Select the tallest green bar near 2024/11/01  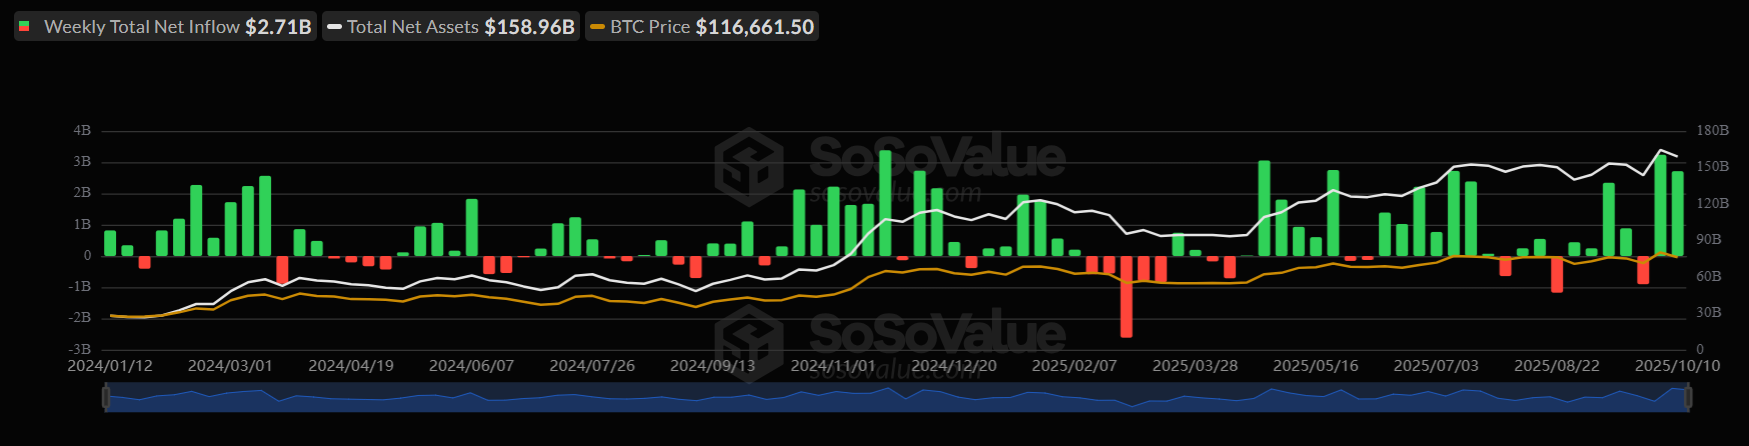coord(885,203)
